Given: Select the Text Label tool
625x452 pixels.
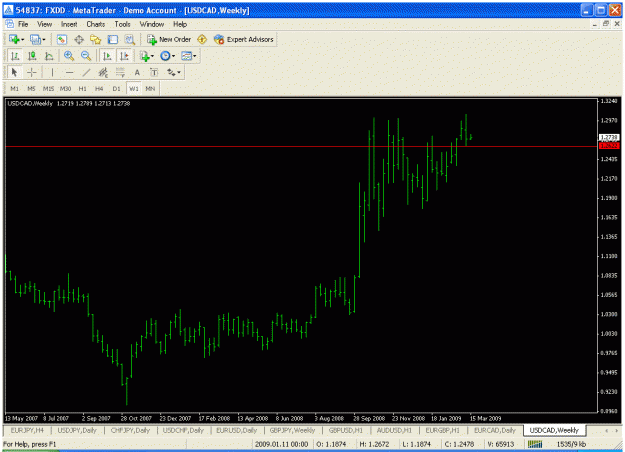Looking at the screenshot, I should (x=154, y=72).
